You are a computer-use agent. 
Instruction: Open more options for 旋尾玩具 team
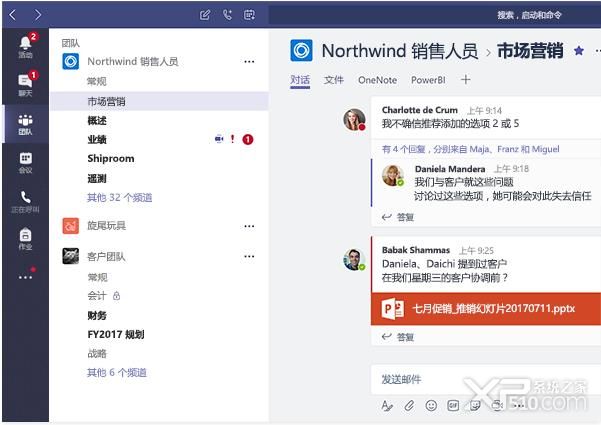click(249, 226)
